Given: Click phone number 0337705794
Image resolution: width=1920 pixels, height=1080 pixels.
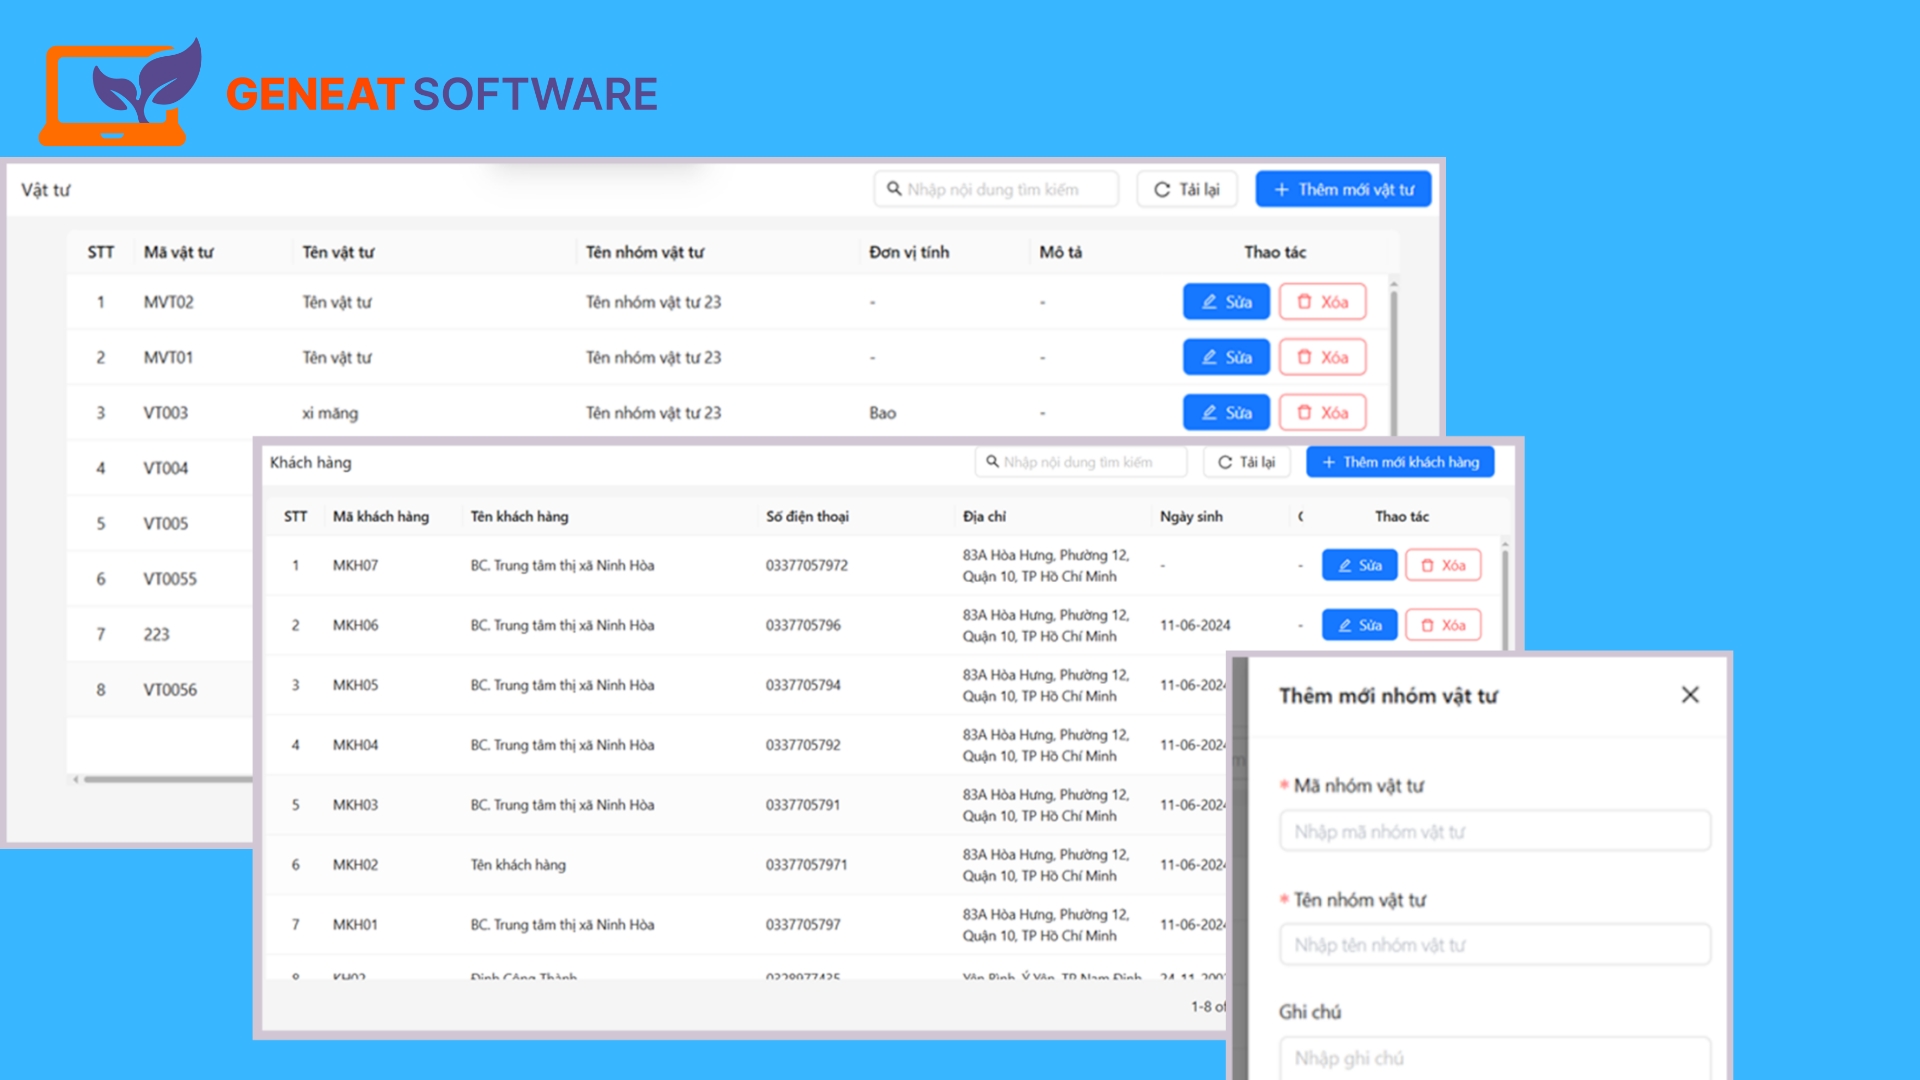Looking at the screenshot, I should point(803,685).
